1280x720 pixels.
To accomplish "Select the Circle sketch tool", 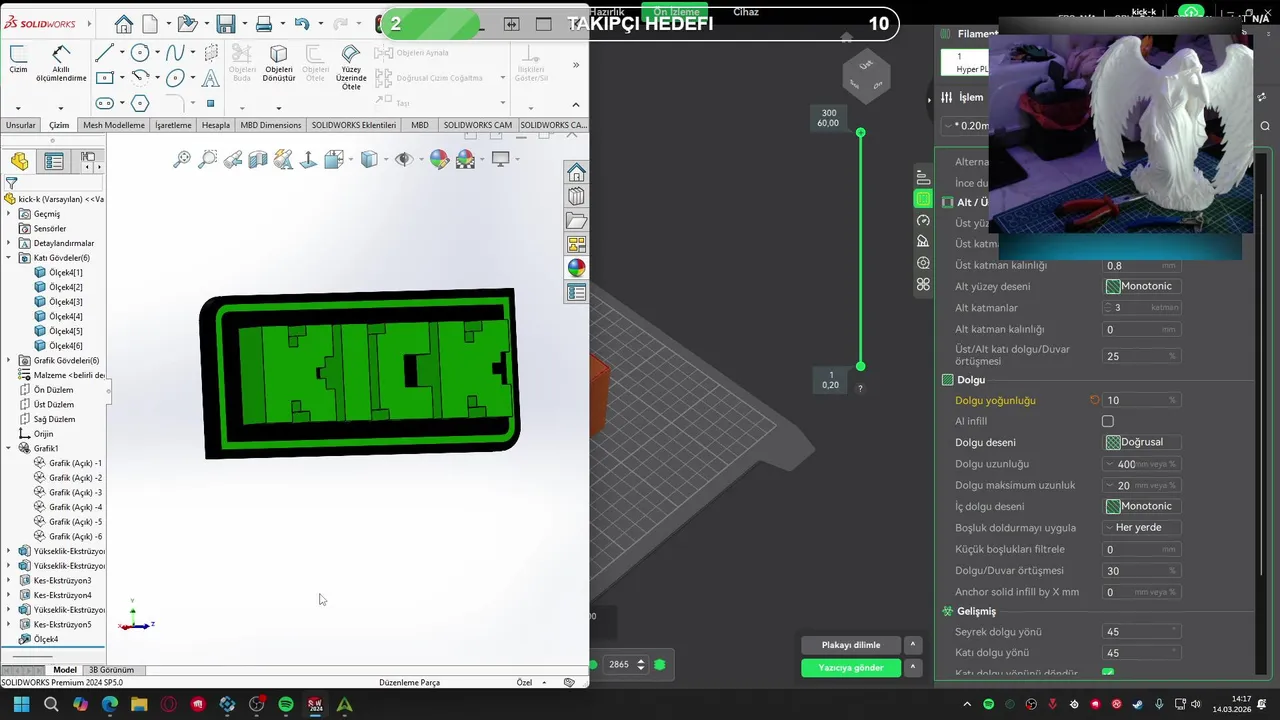I will 140,53.
